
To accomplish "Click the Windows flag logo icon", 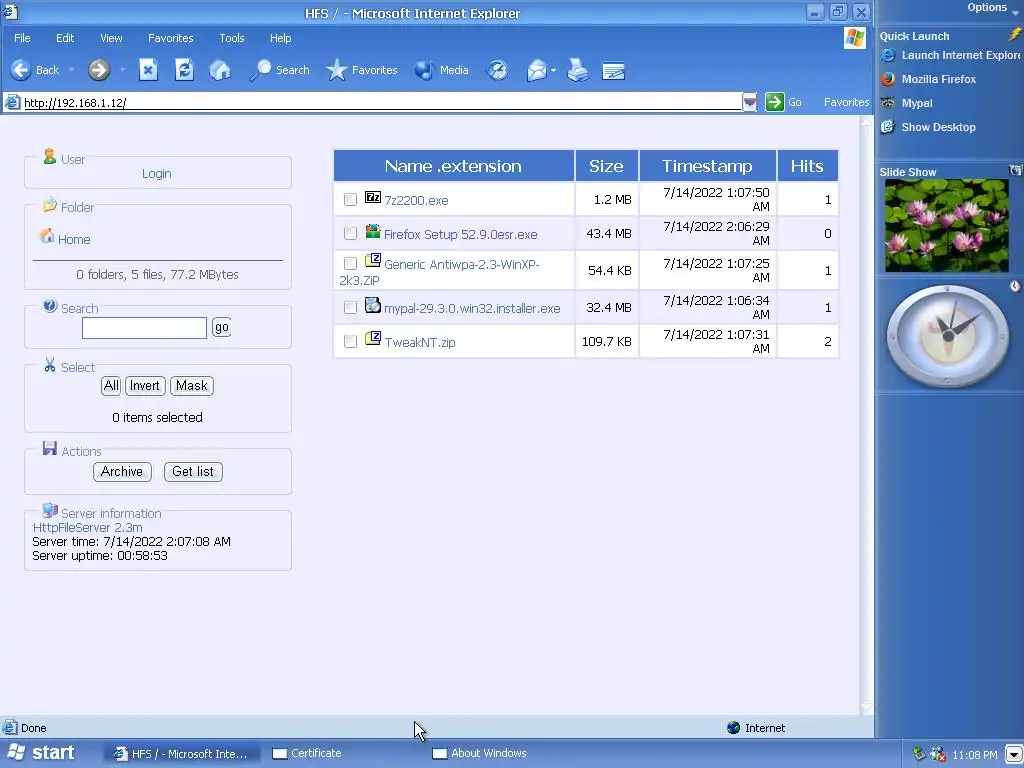I will 854,38.
